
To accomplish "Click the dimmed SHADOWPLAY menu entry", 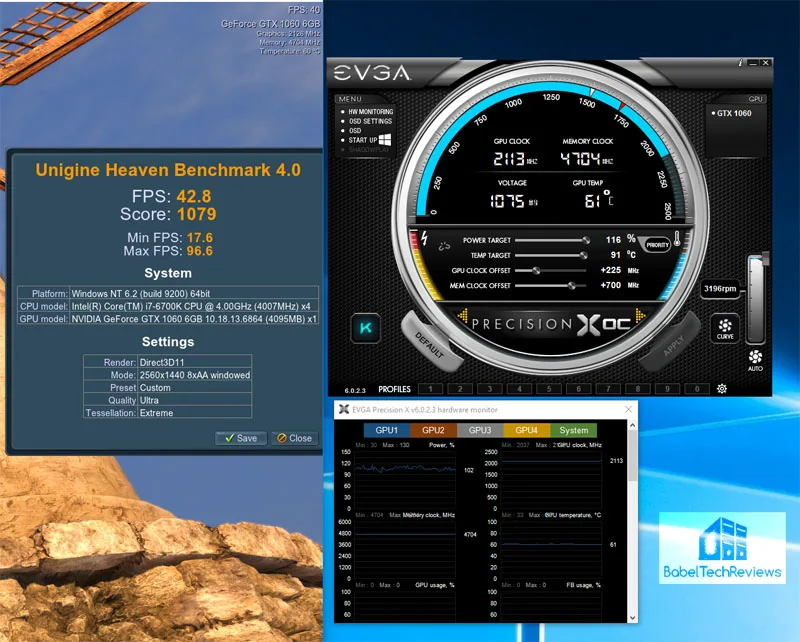I will pyautogui.click(x=368, y=150).
